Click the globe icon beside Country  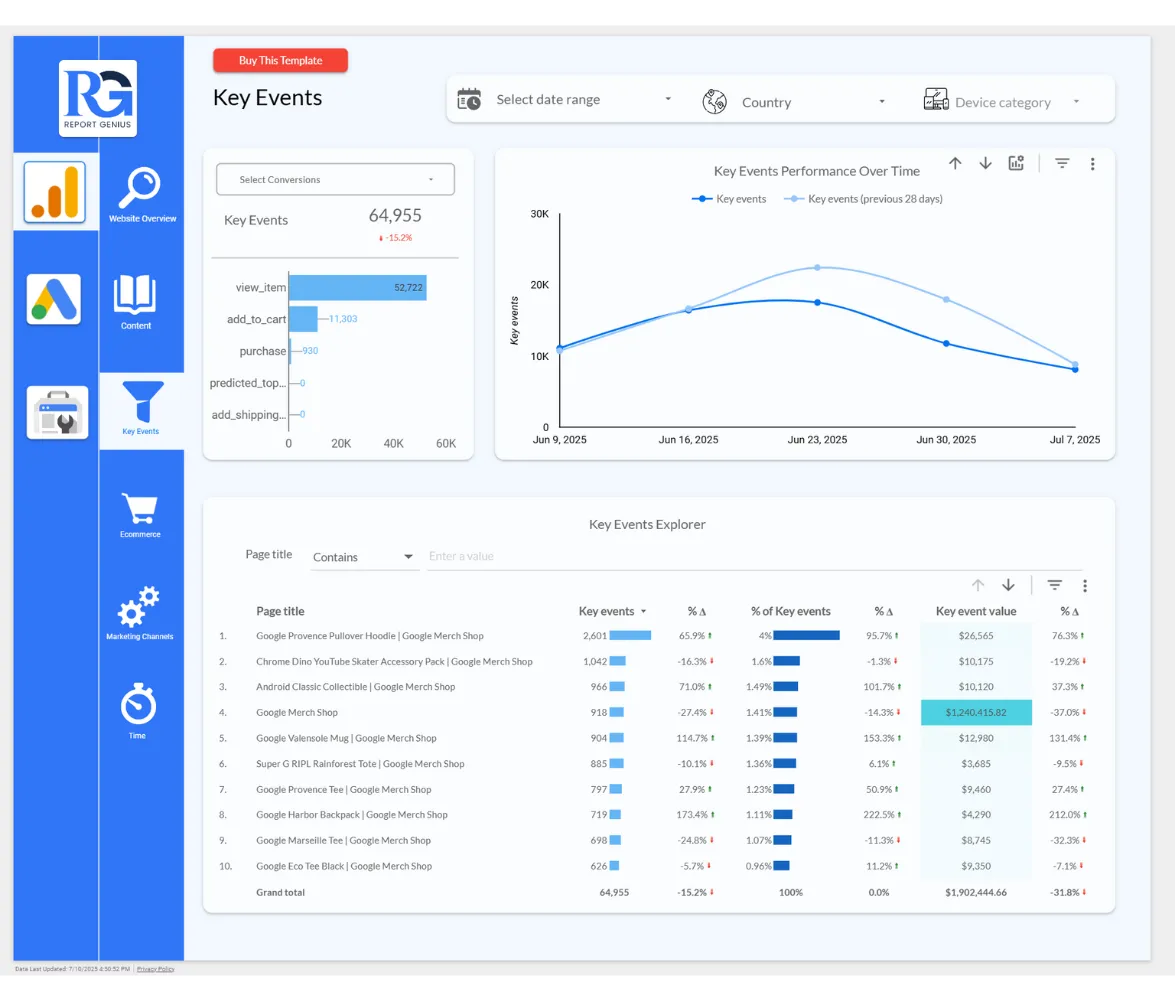click(x=714, y=101)
